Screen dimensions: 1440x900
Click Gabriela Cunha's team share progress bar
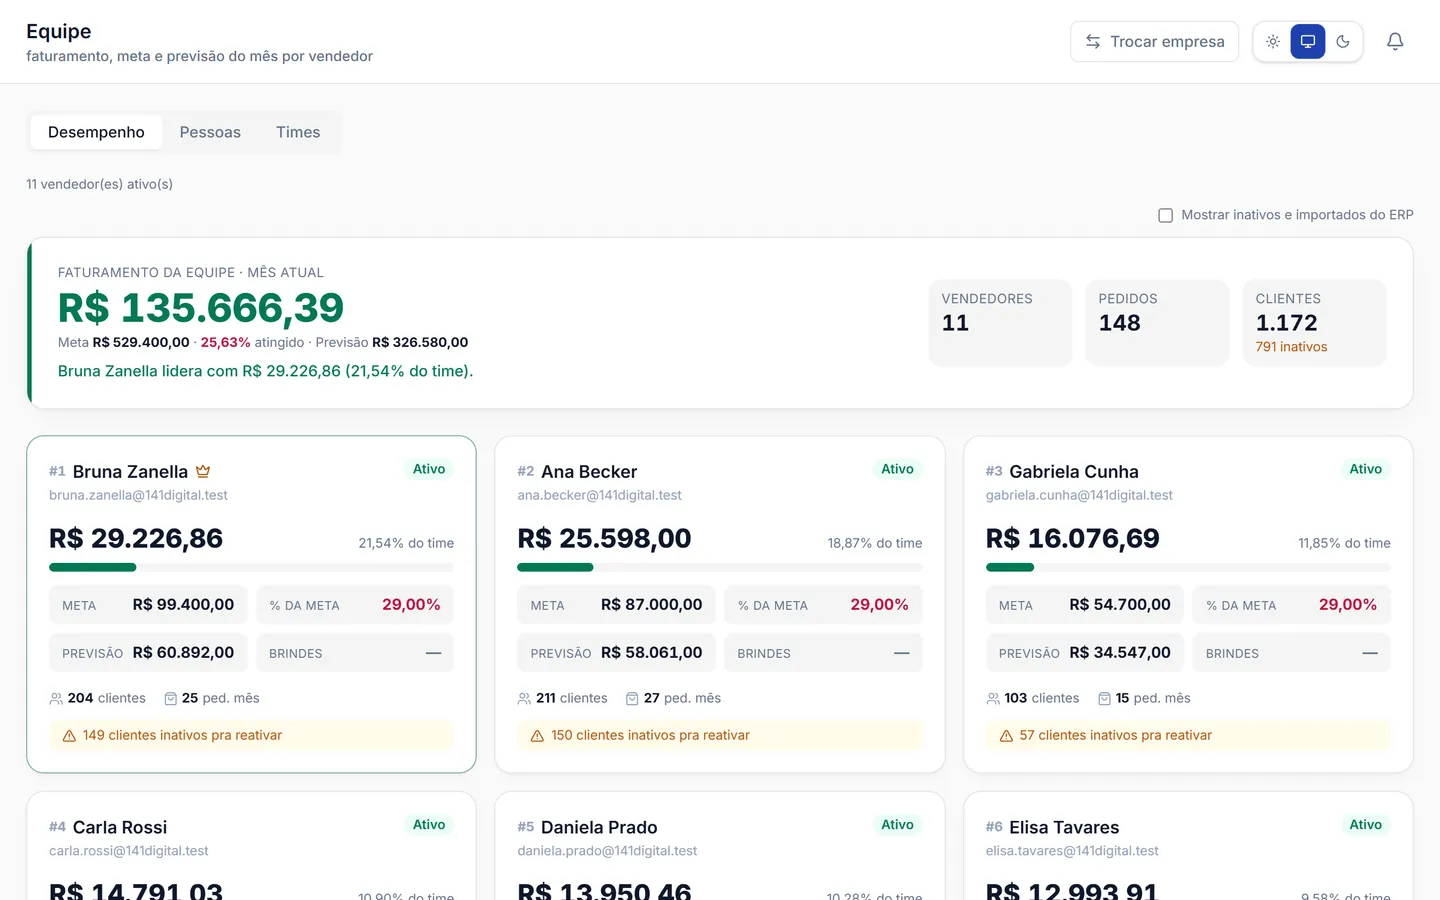coord(1188,567)
